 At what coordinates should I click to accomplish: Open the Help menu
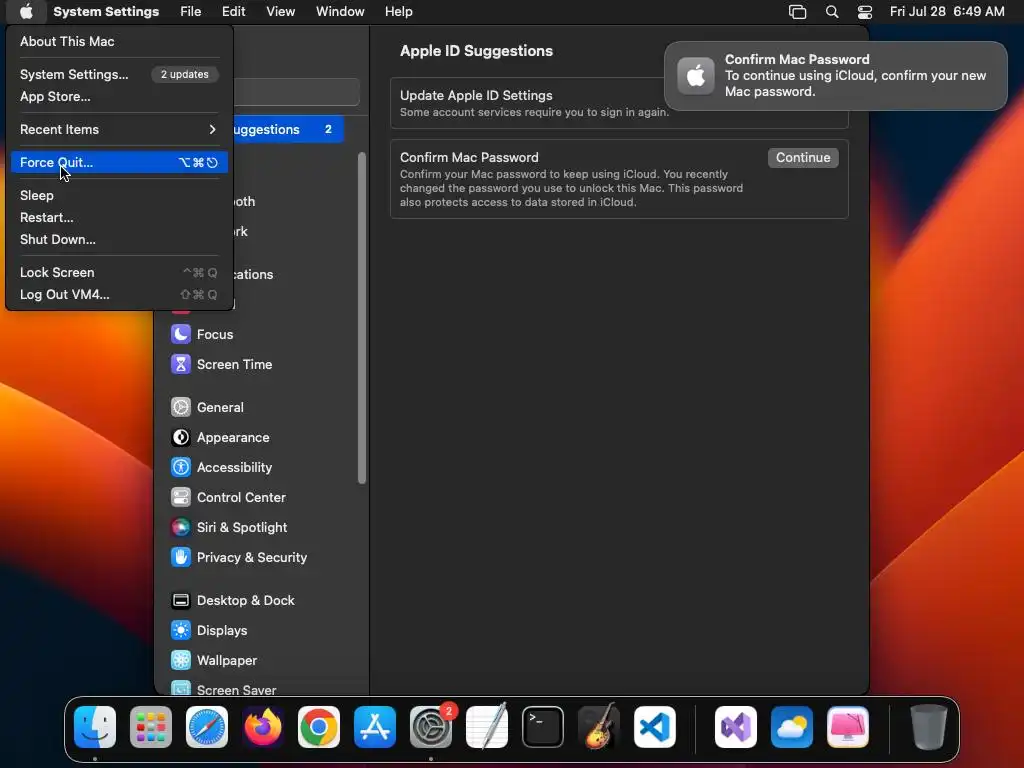(398, 12)
